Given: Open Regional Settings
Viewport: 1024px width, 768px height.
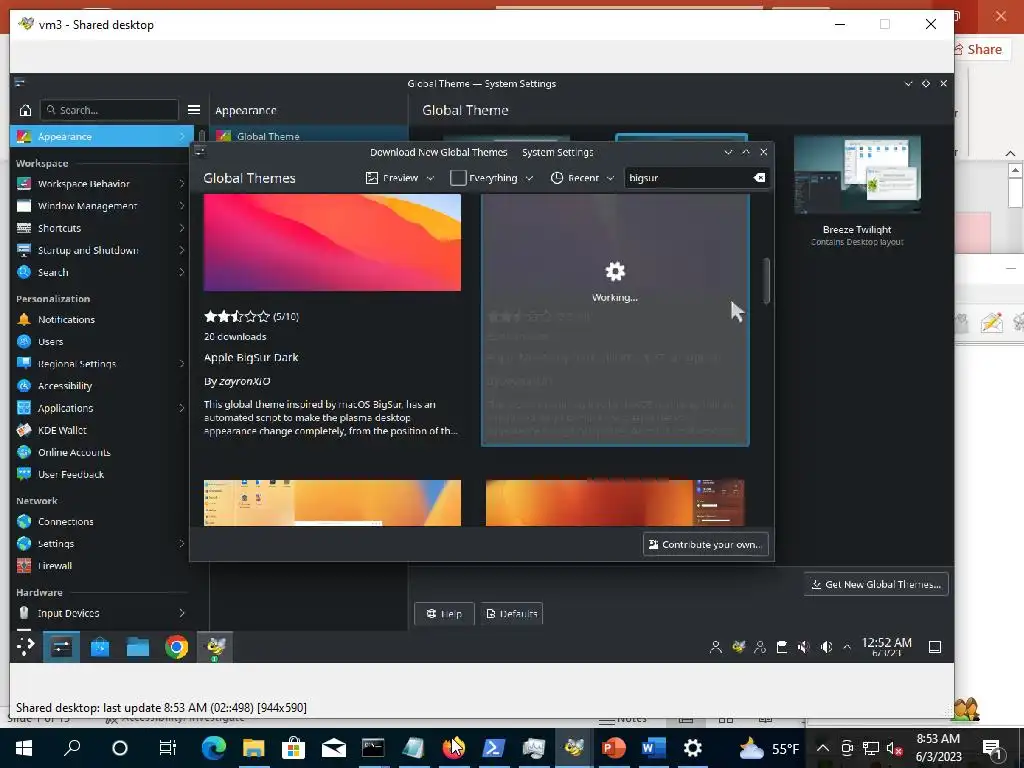Looking at the screenshot, I should pos(102,364).
